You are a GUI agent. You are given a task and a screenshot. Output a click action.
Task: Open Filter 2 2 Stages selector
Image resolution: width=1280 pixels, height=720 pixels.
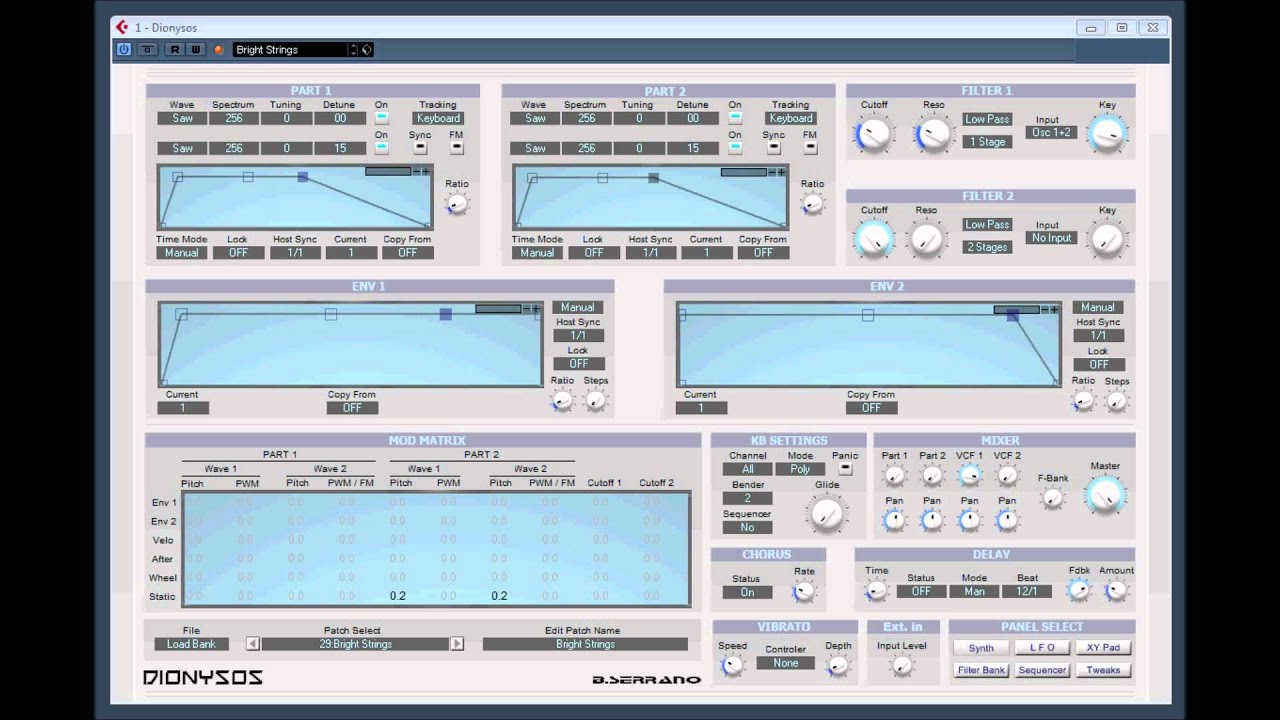pyautogui.click(x=987, y=247)
